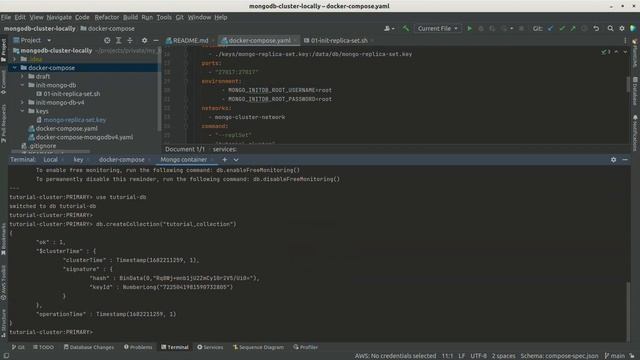Open IDE settings gear in main toolbar
This screenshot has height=360, width=640.
tap(622, 29)
